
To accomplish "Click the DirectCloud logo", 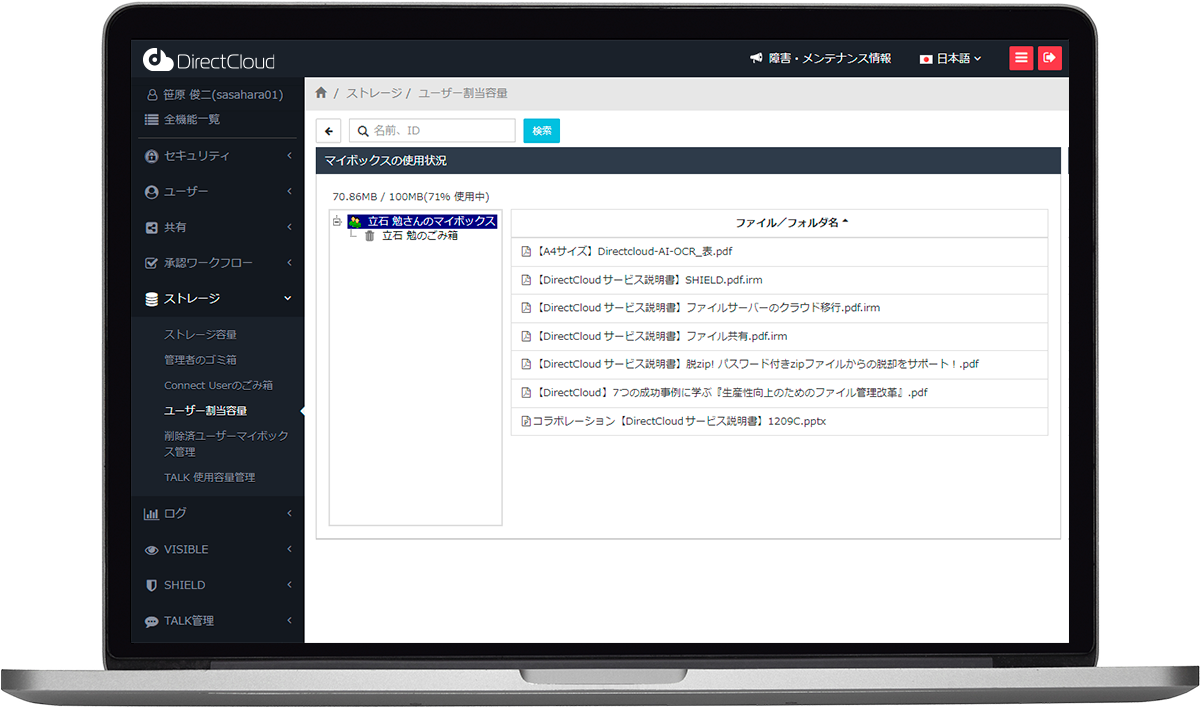I will pyautogui.click(x=208, y=60).
